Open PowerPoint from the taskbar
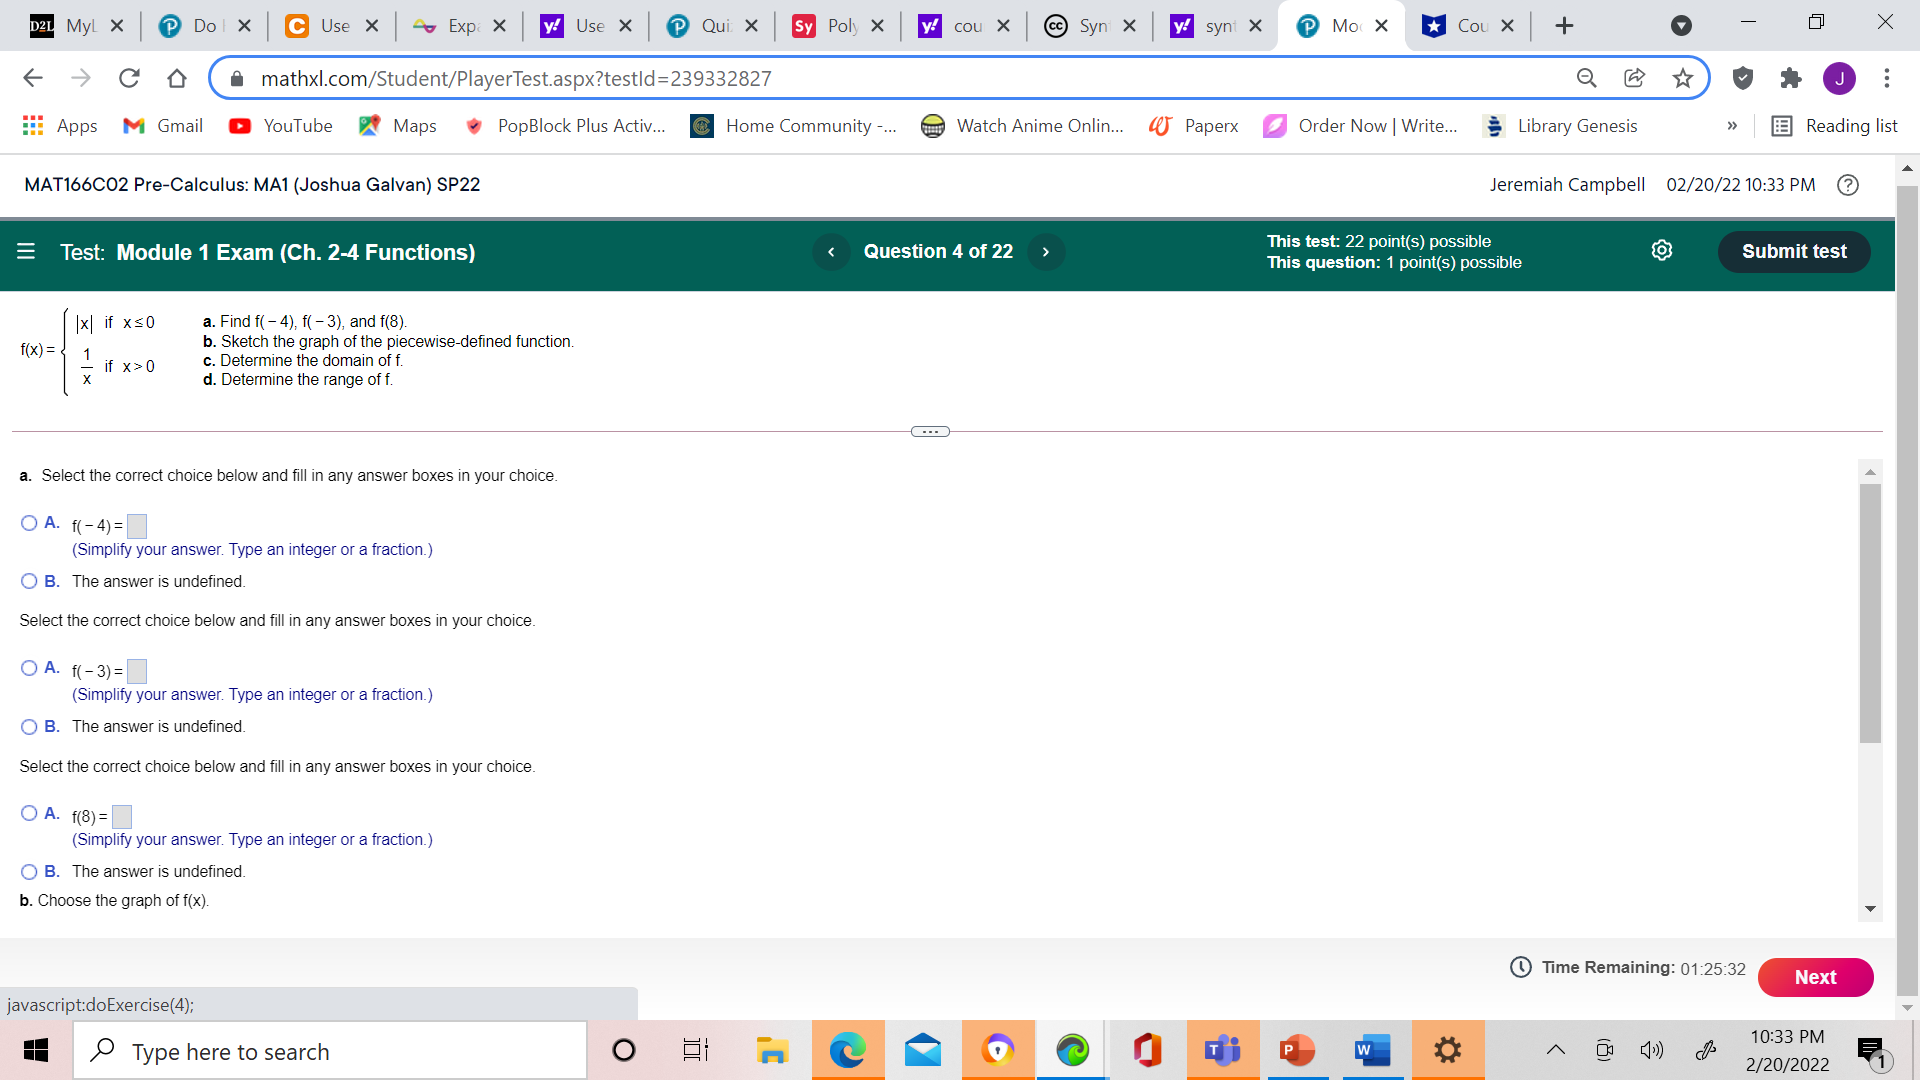Viewport: 1920px width, 1080px height. [x=1297, y=1050]
